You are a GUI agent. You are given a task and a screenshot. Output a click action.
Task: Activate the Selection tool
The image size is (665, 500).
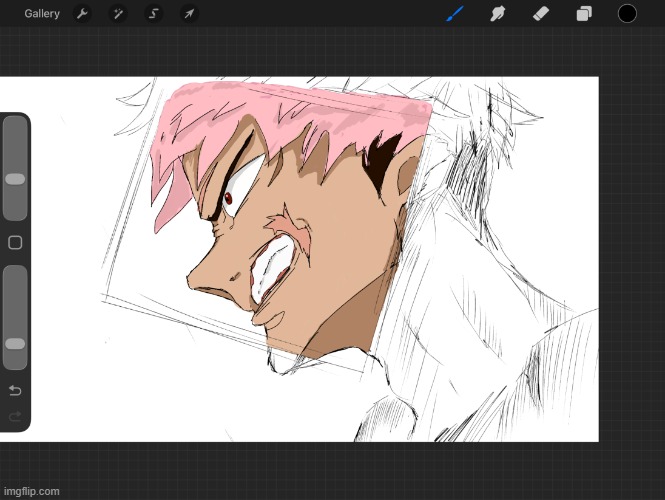(x=154, y=14)
